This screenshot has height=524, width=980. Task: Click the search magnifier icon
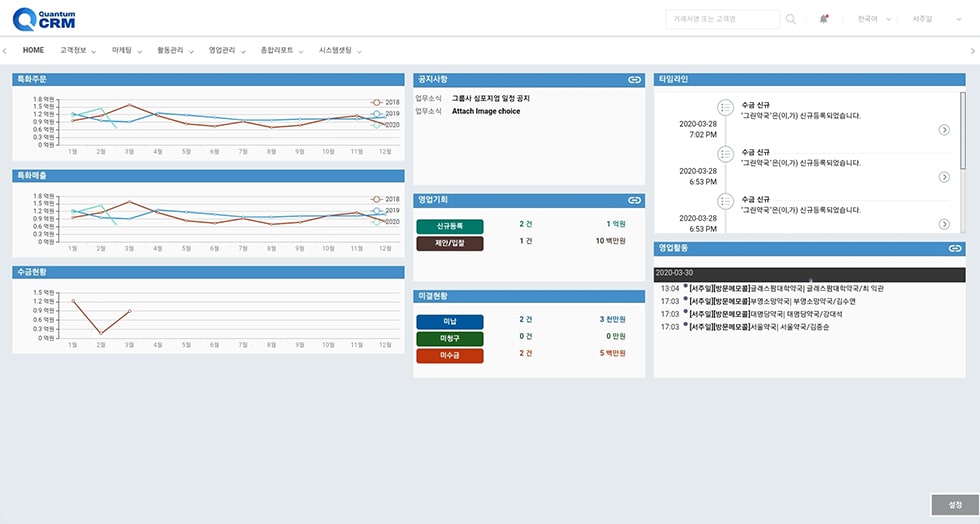[x=791, y=19]
